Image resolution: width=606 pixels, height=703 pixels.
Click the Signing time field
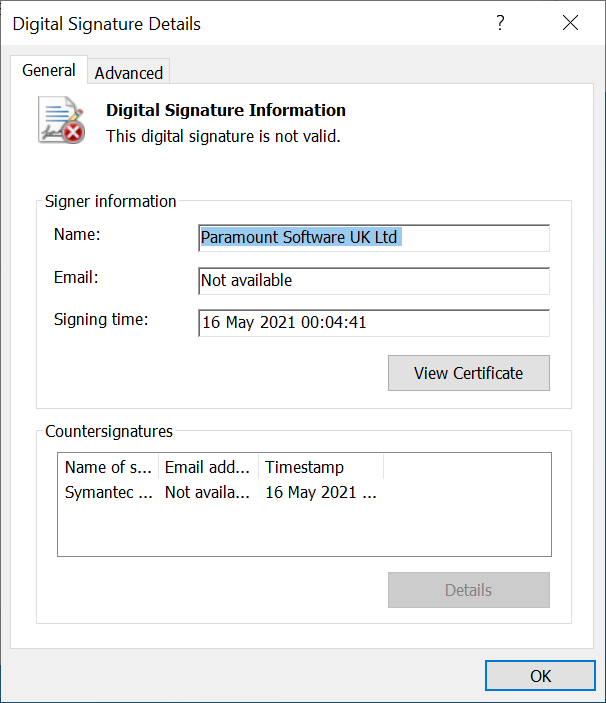tap(374, 323)
